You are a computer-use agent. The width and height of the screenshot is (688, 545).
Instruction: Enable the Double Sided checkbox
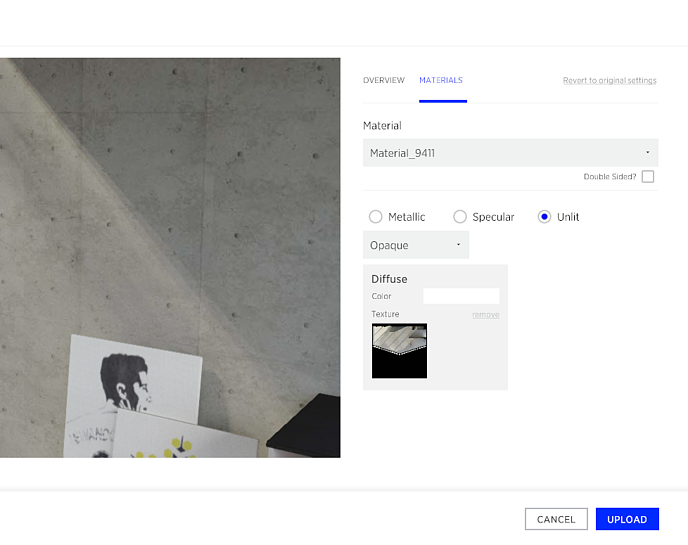(648, 177)
